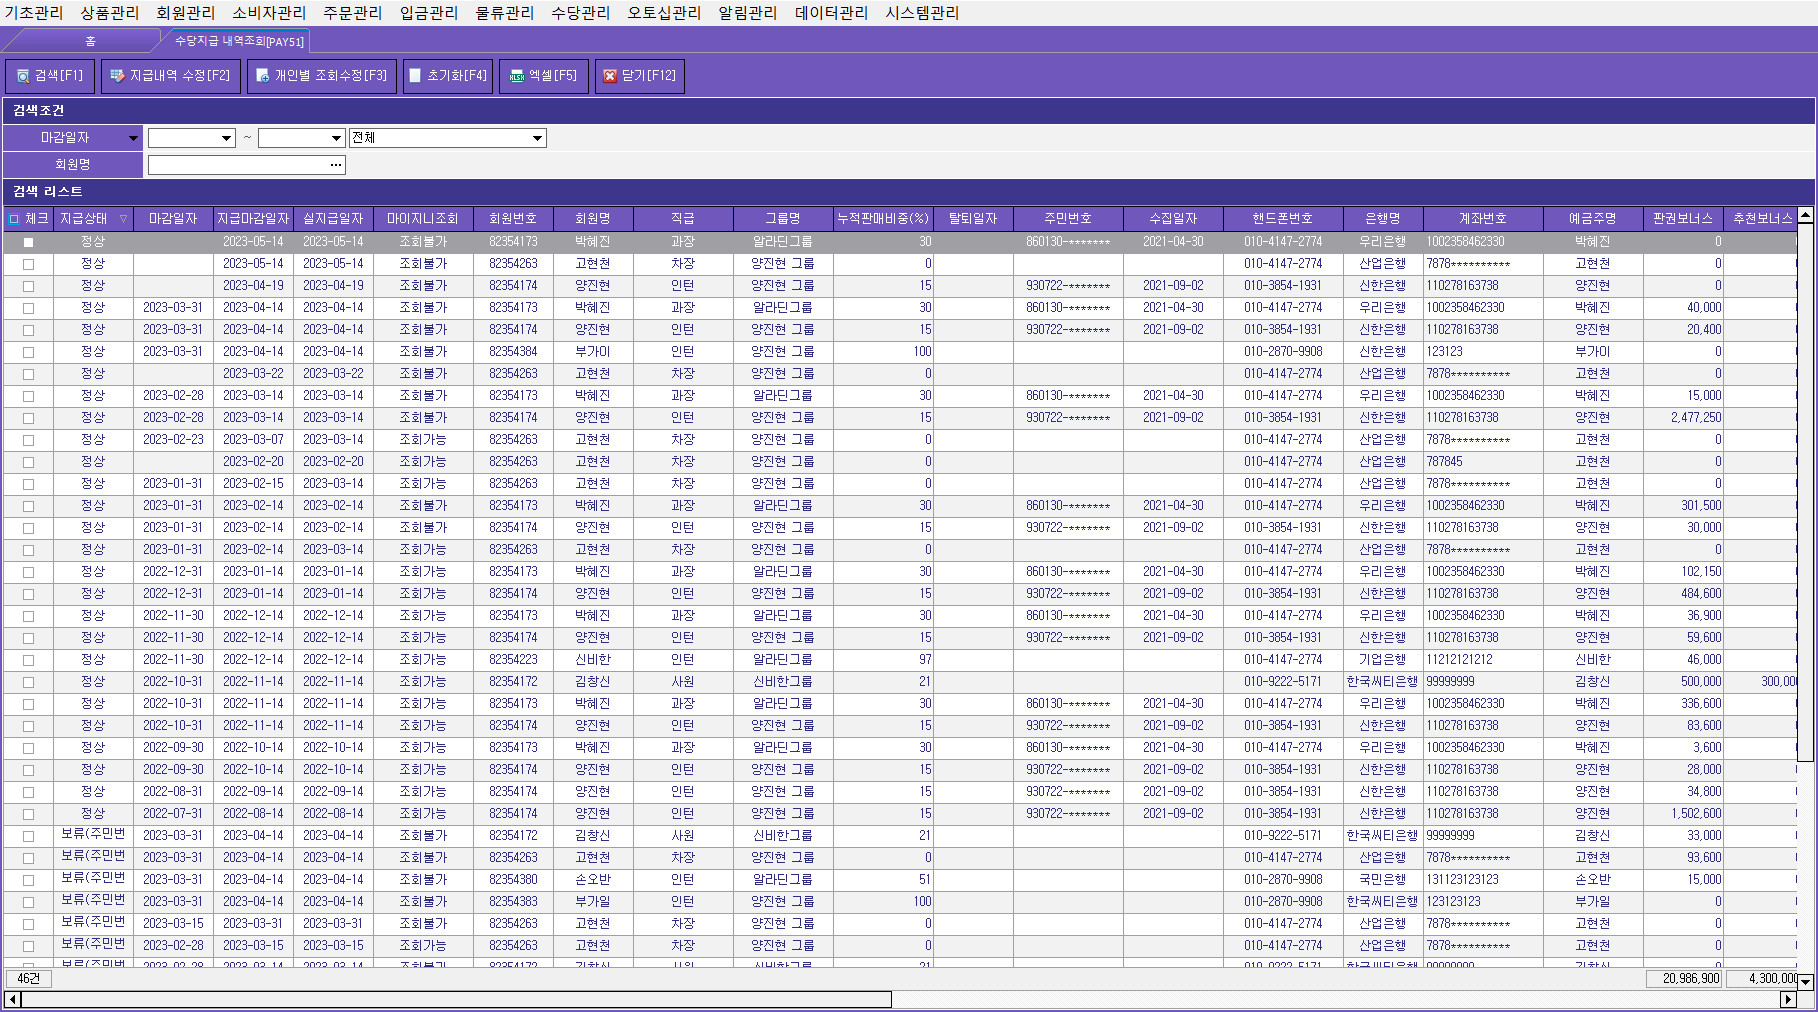The image size is (1818, 1012).
Task: Check the 보류 row for 손오반
Action: click(x=28, y=880)
